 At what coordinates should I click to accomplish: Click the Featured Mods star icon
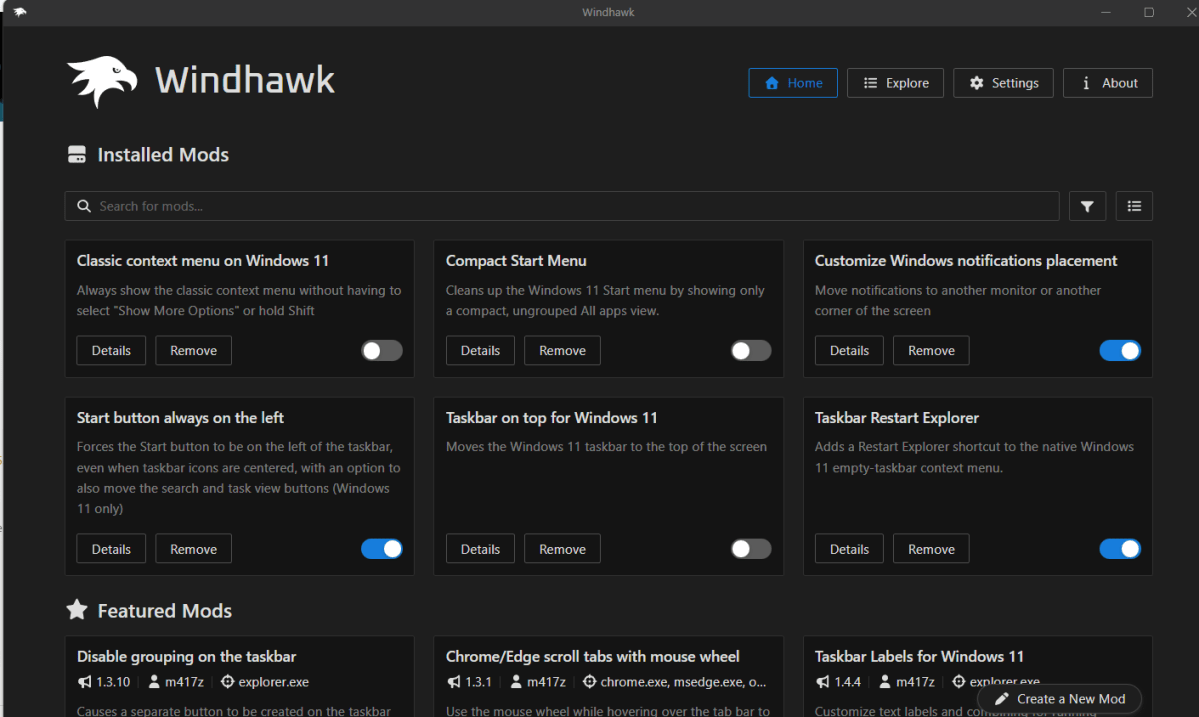(77, 610)
